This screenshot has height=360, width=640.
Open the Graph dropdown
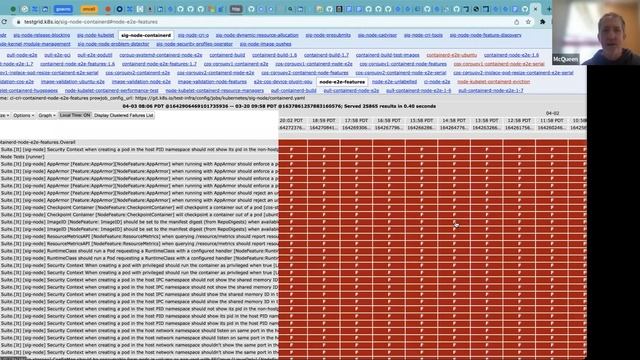[x=47, y=116]
